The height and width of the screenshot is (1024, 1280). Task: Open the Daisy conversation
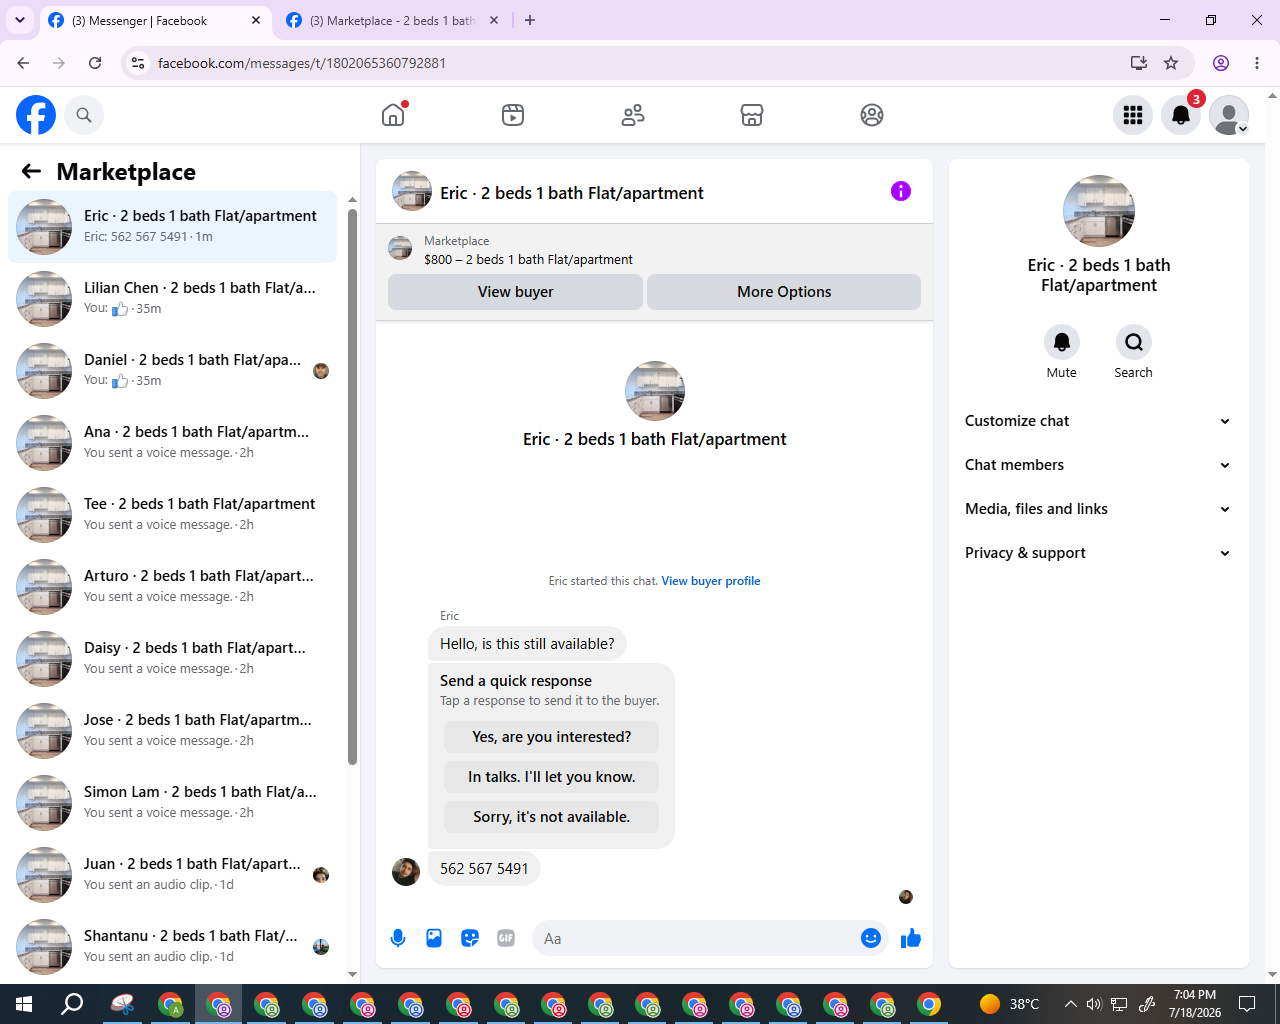172,659
